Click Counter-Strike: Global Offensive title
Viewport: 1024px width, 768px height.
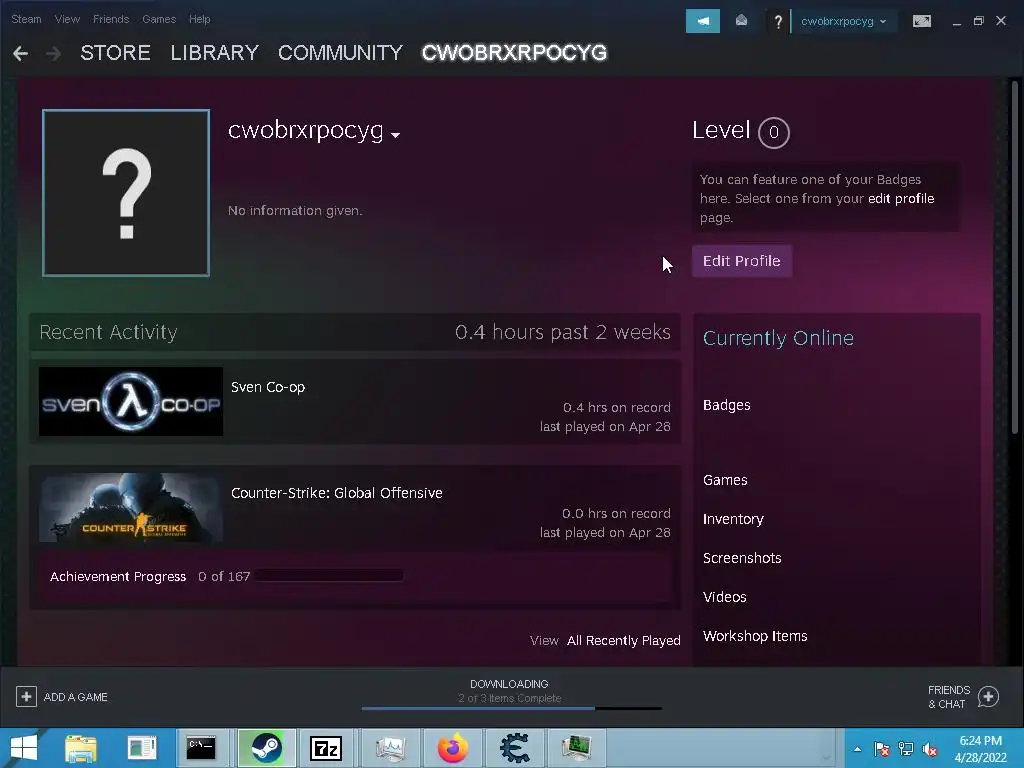coord(336,493)
